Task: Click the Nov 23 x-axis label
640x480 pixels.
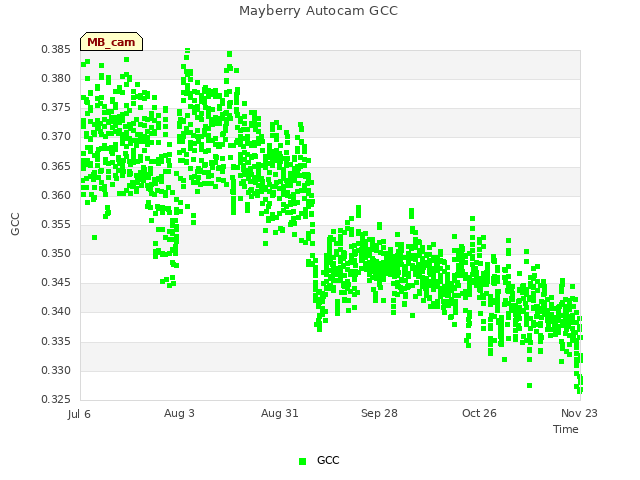Action: click(579, 413)
